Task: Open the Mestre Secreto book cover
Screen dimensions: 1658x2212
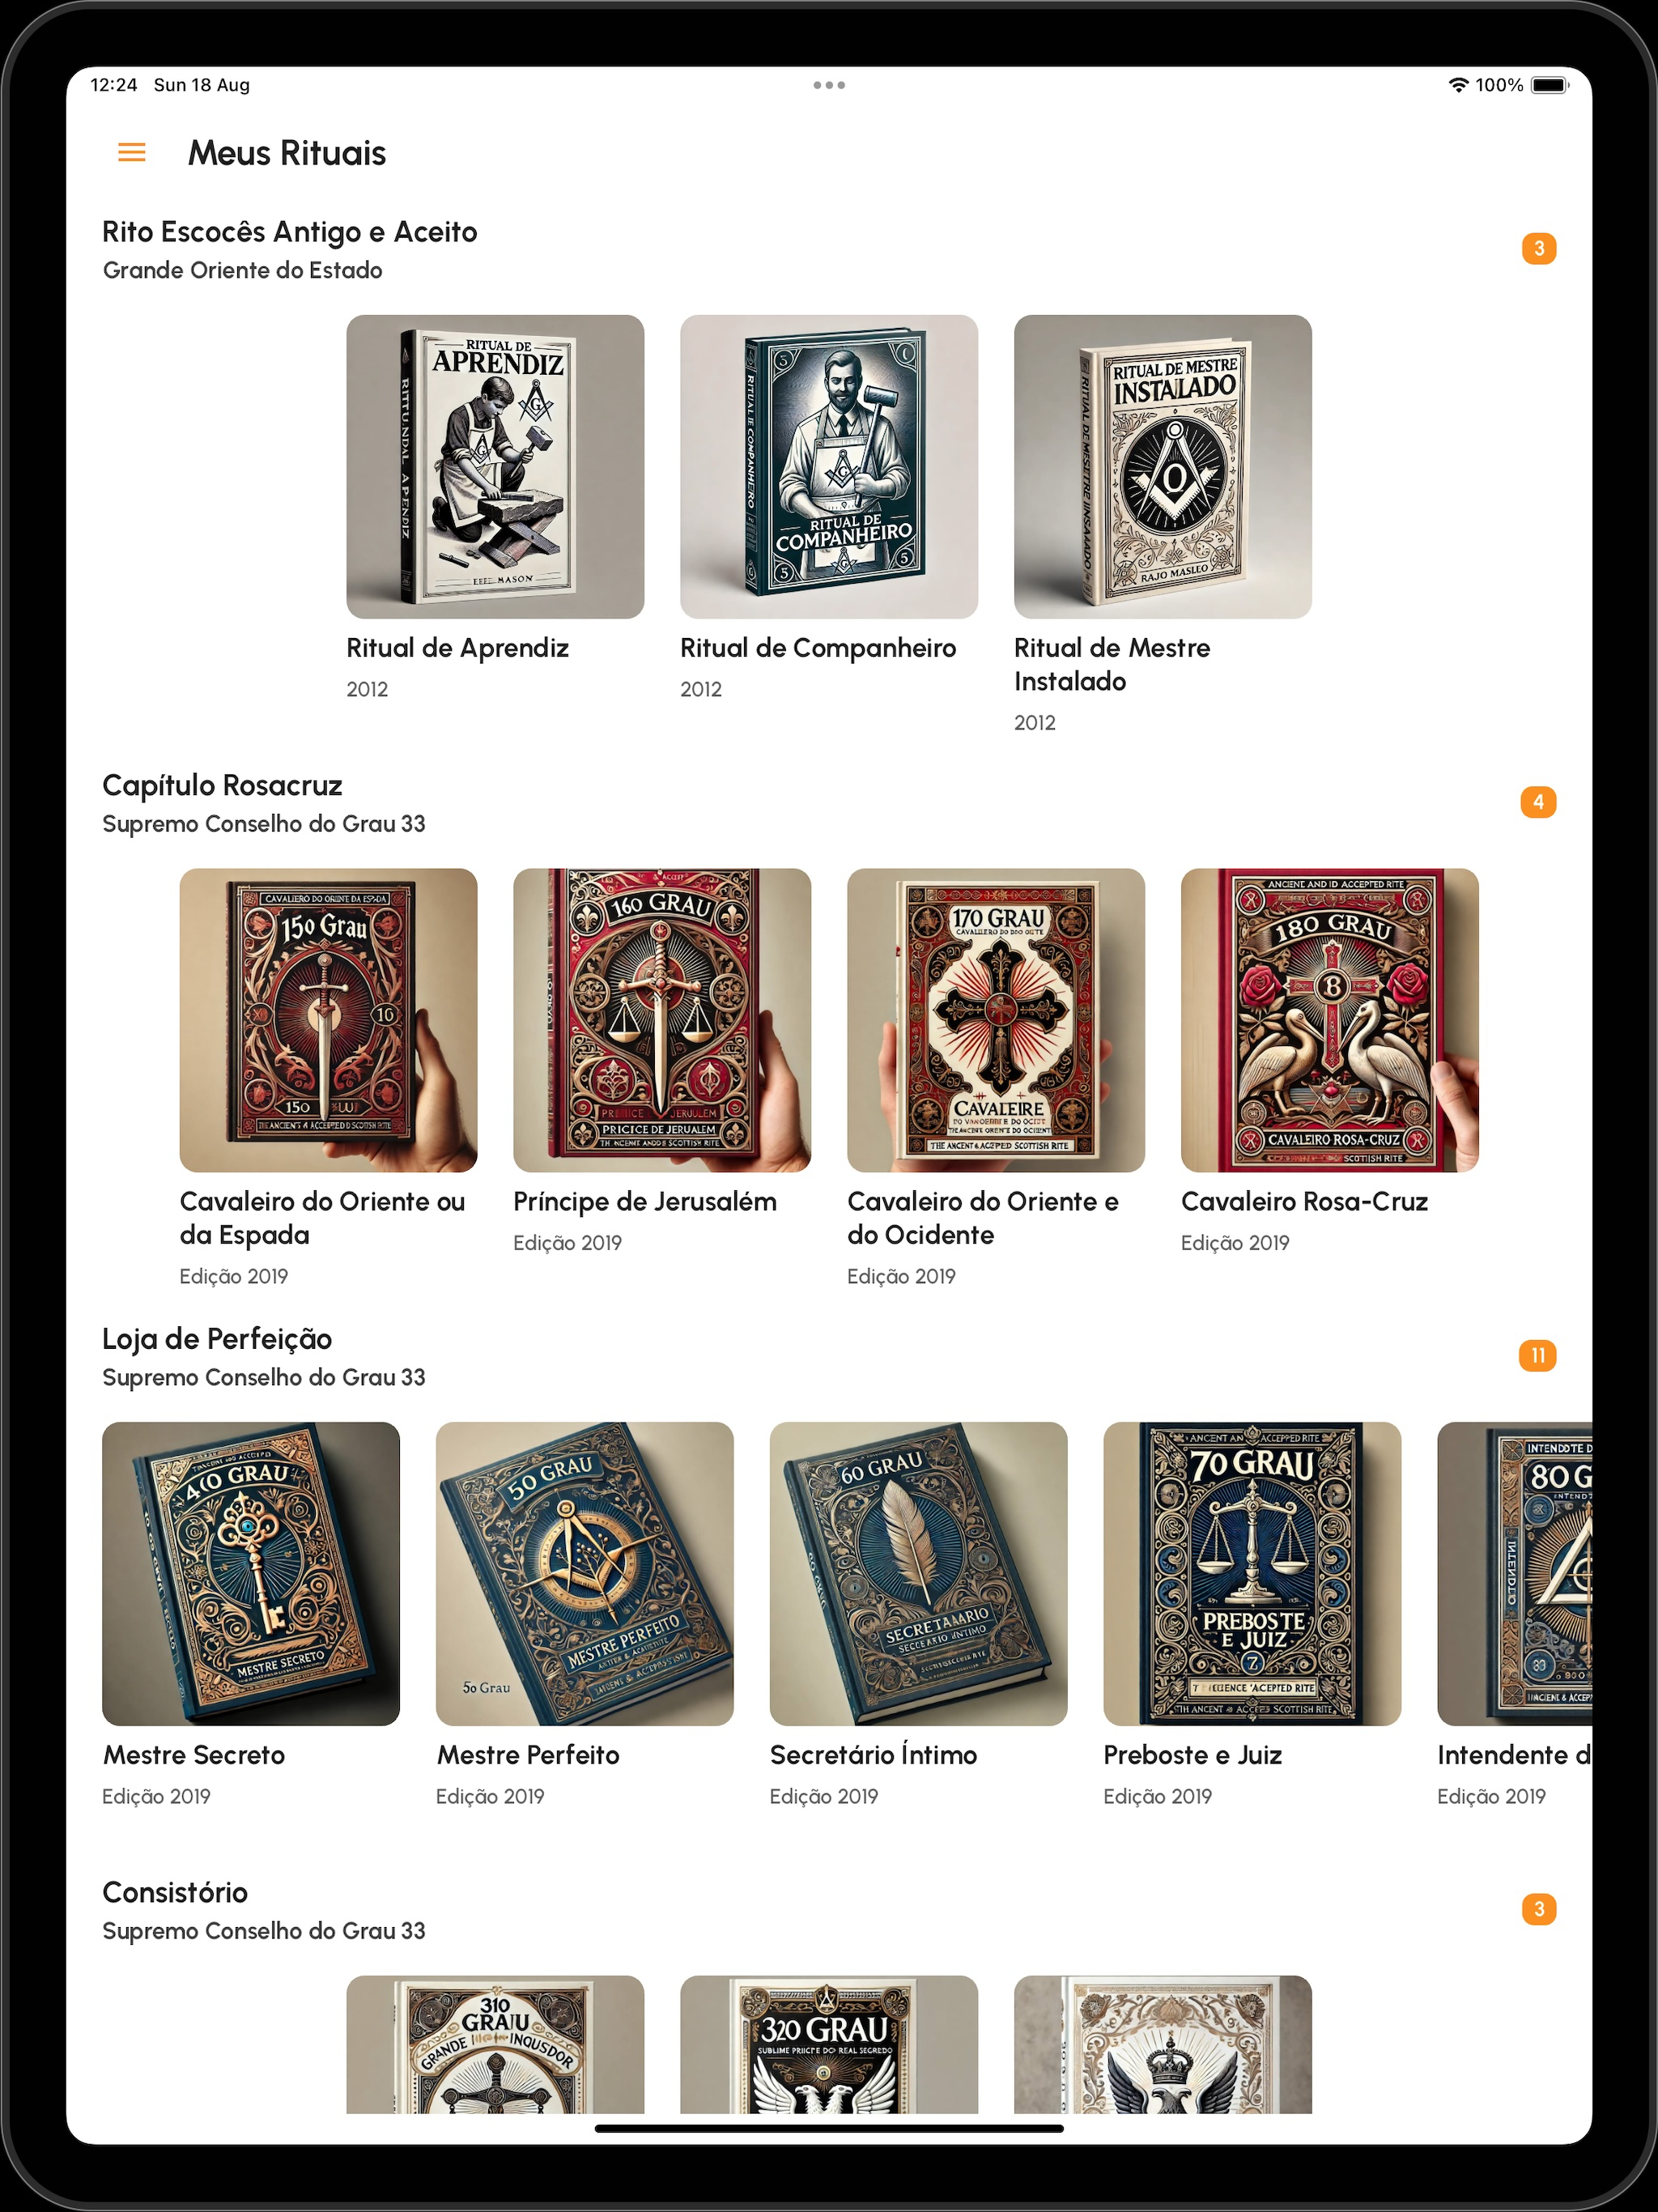Action: click(x=251, y=1574)
